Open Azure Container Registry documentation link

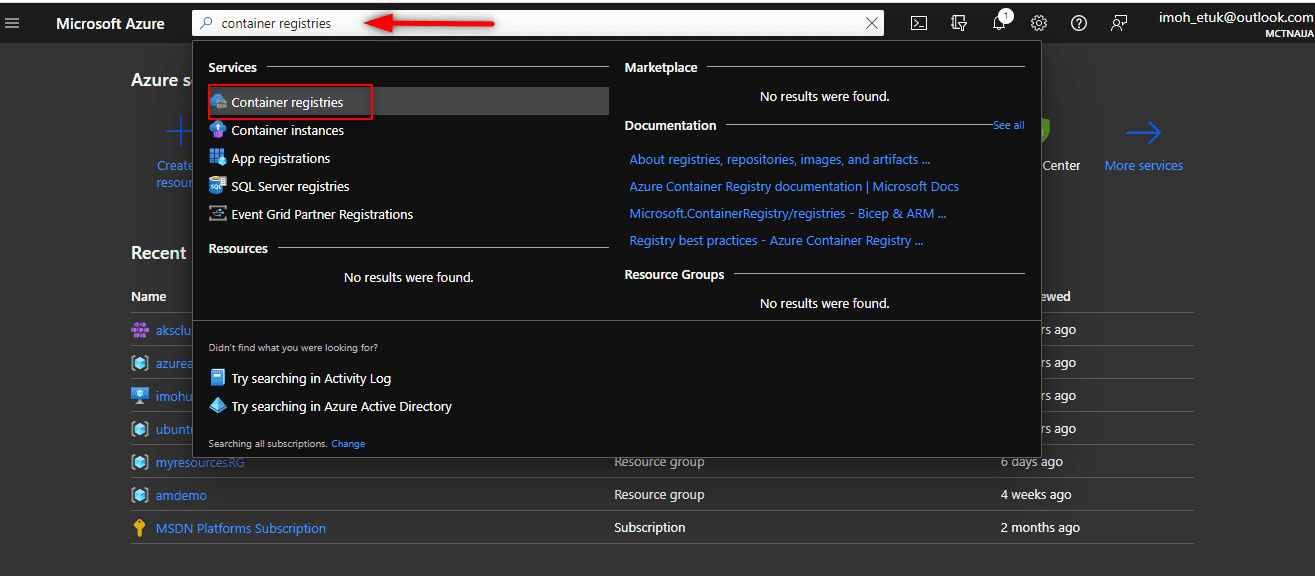pos(794,186)
